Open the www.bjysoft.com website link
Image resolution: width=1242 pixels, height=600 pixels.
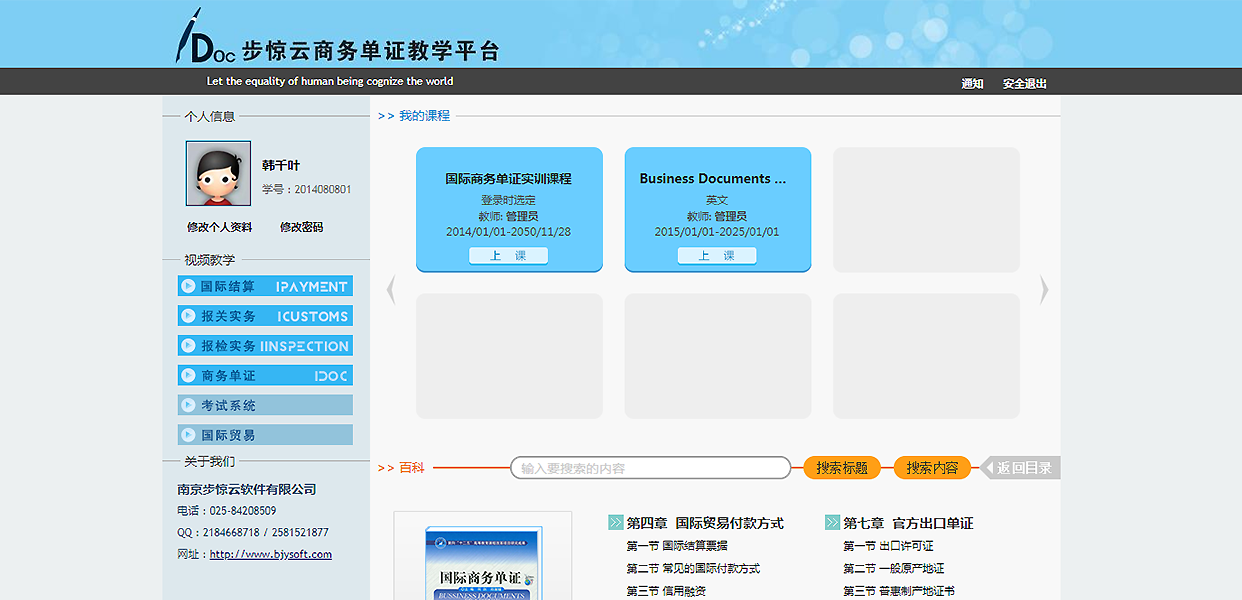tap(270, 554)
